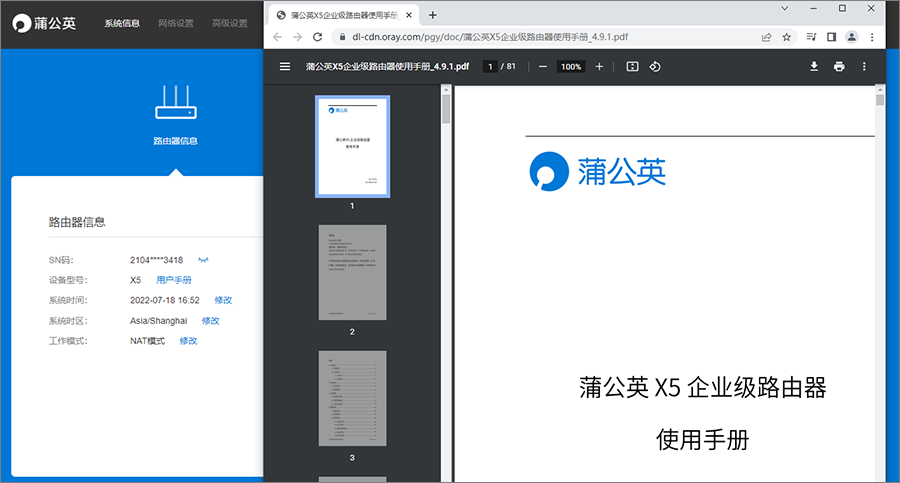This screenshot has width=900, height=483.
Task: Switch to 网络设置 tab
Action: point(176,24)
